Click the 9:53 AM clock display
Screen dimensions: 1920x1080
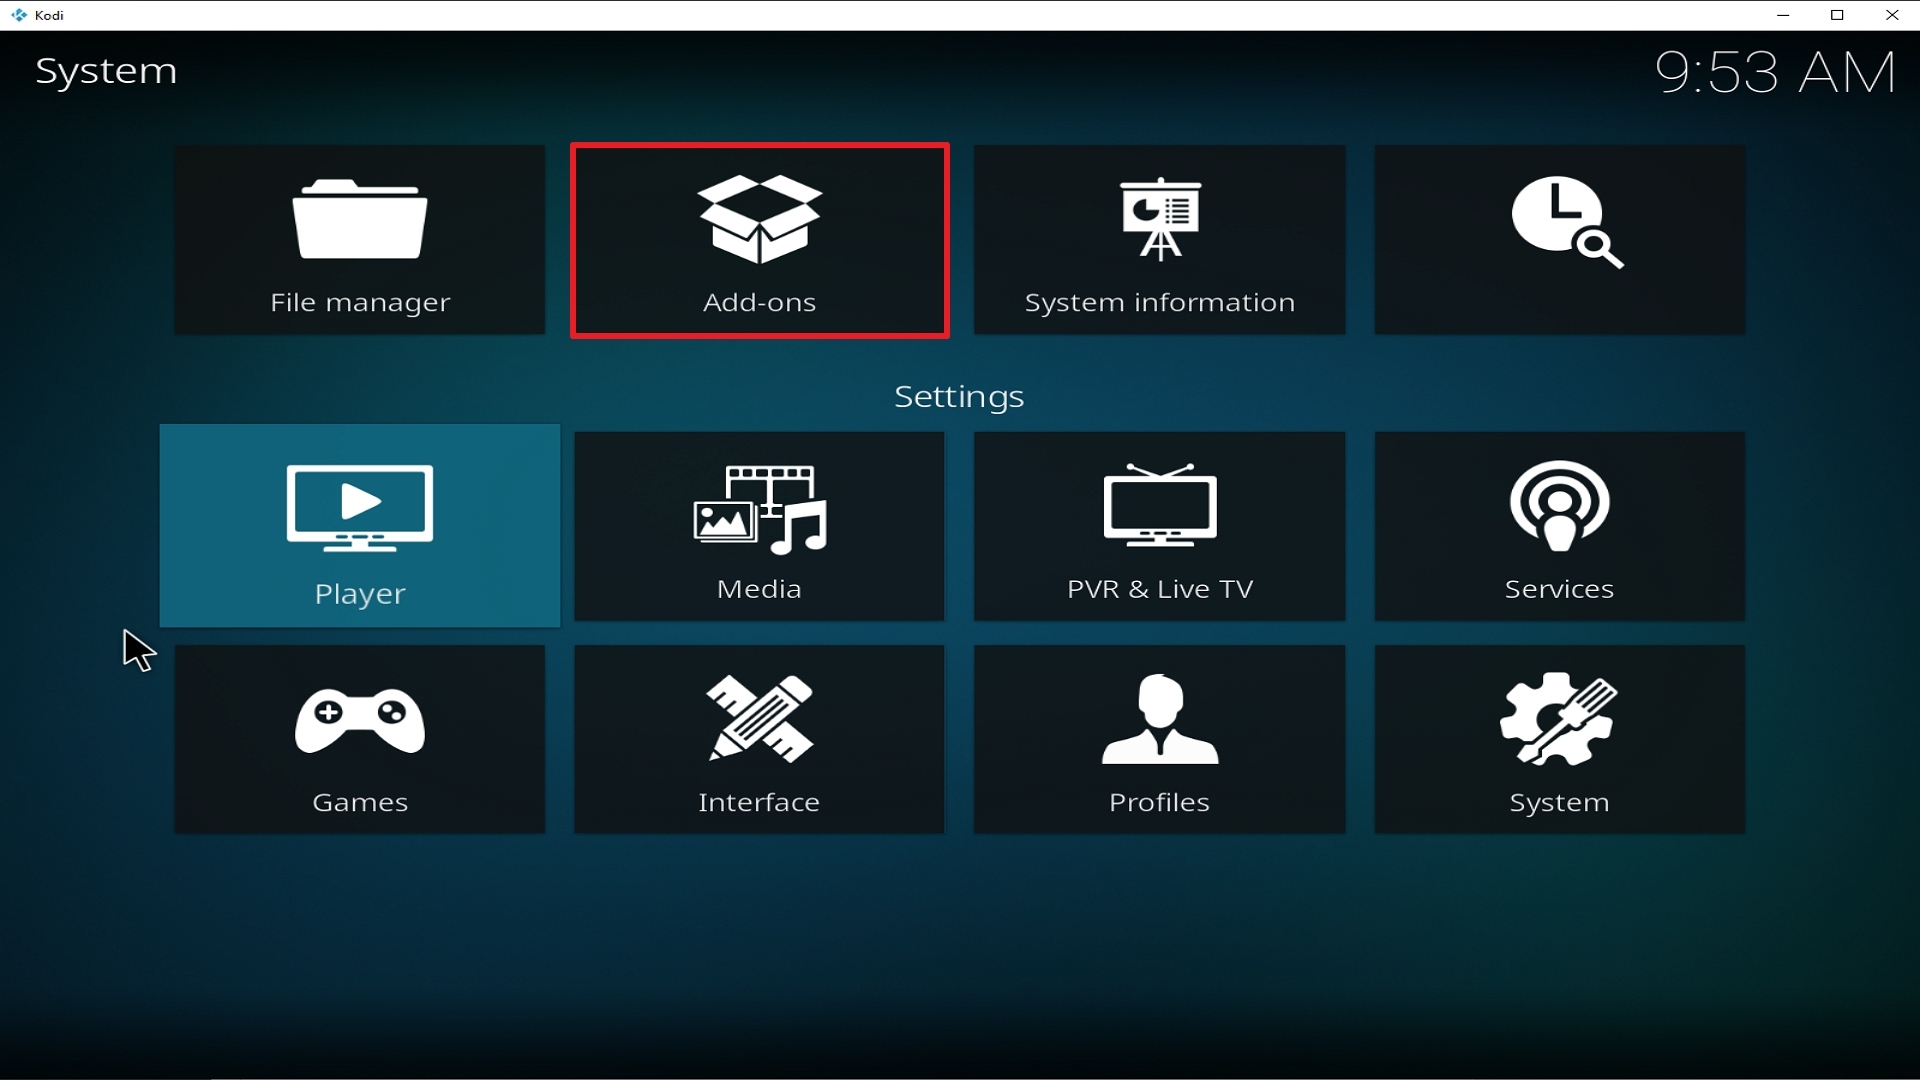click(x=1776, y=73)
